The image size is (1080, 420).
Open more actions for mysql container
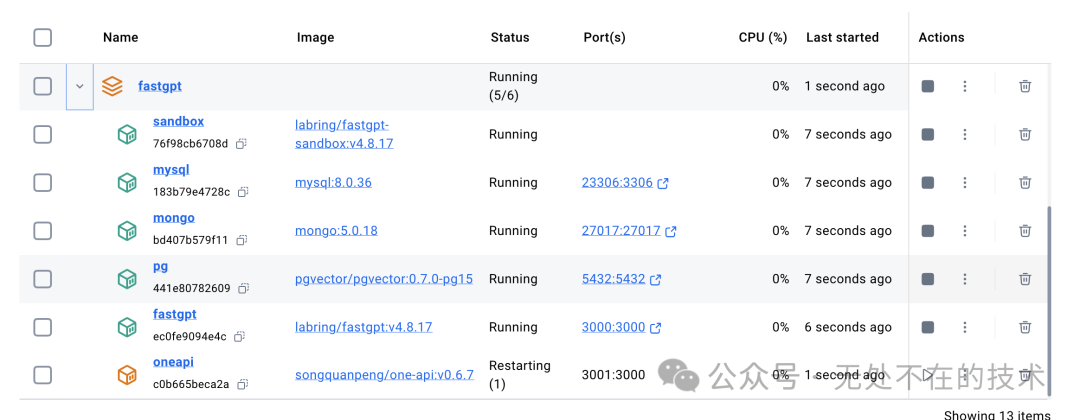(965, 182)
